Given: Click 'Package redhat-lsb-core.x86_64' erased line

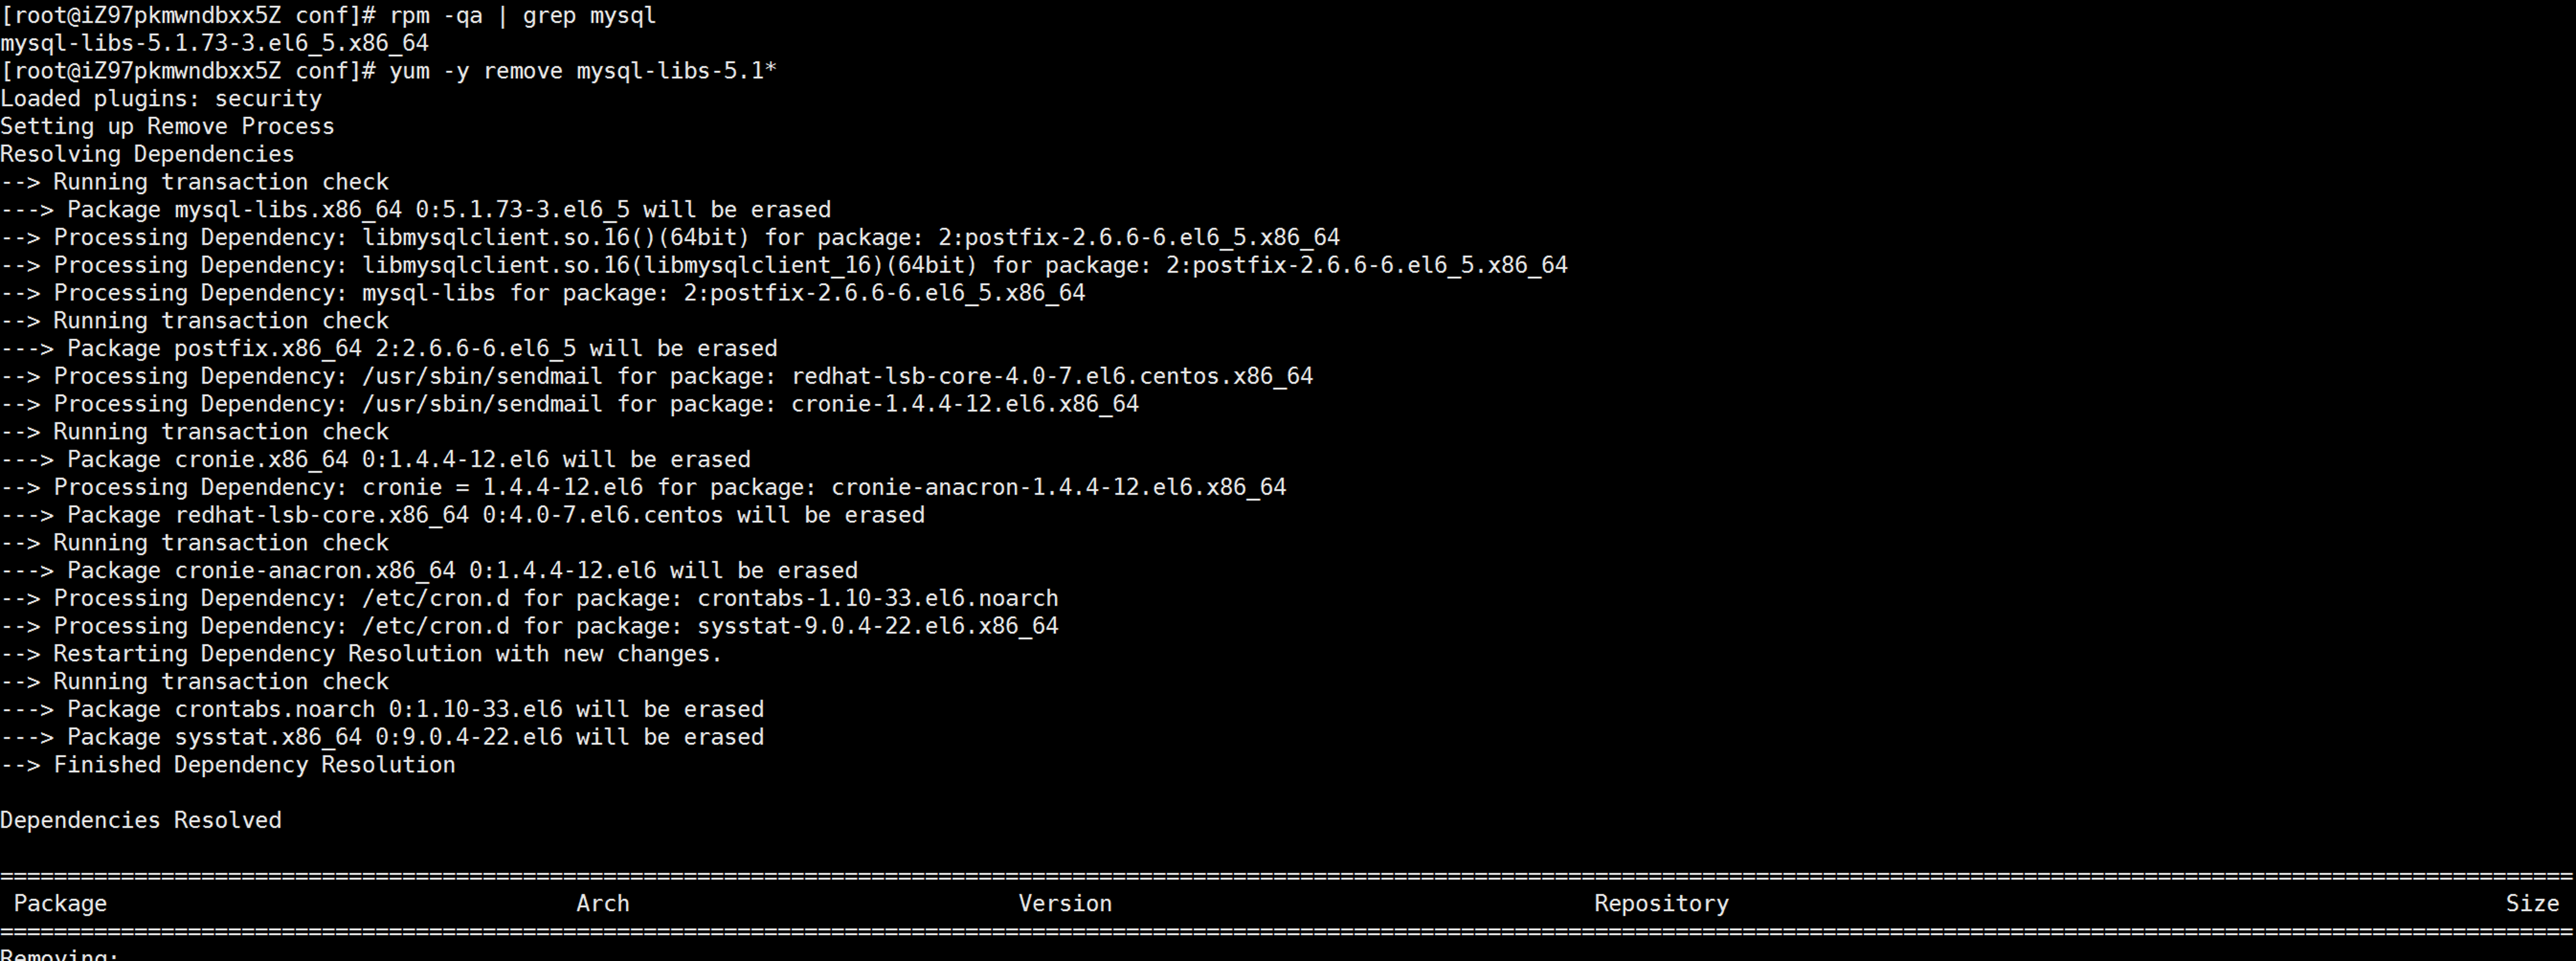Looking at the screenshot, I should 462,516.
